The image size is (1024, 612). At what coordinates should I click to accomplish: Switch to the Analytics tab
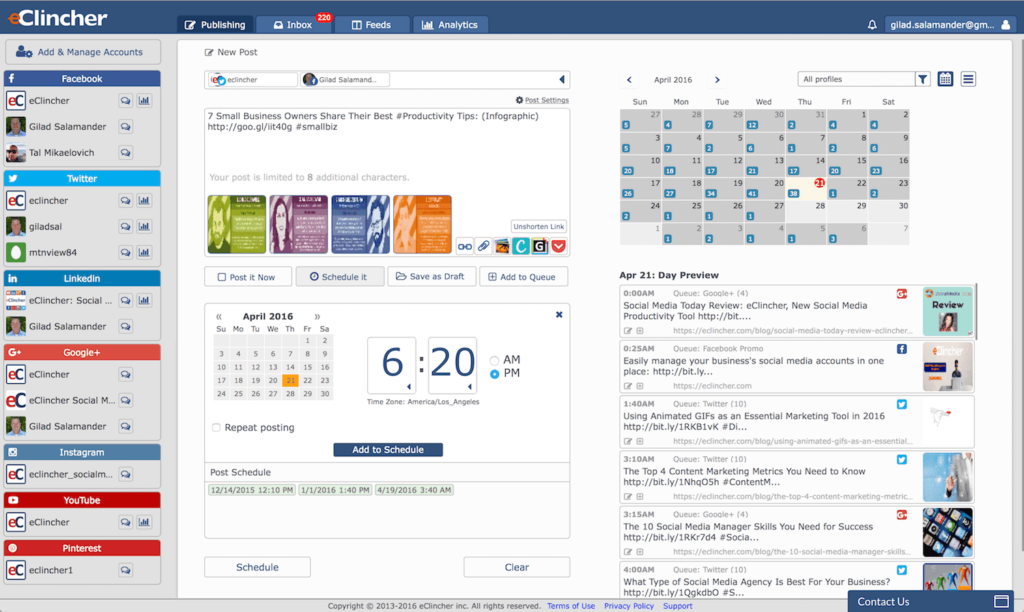[450, 25]
